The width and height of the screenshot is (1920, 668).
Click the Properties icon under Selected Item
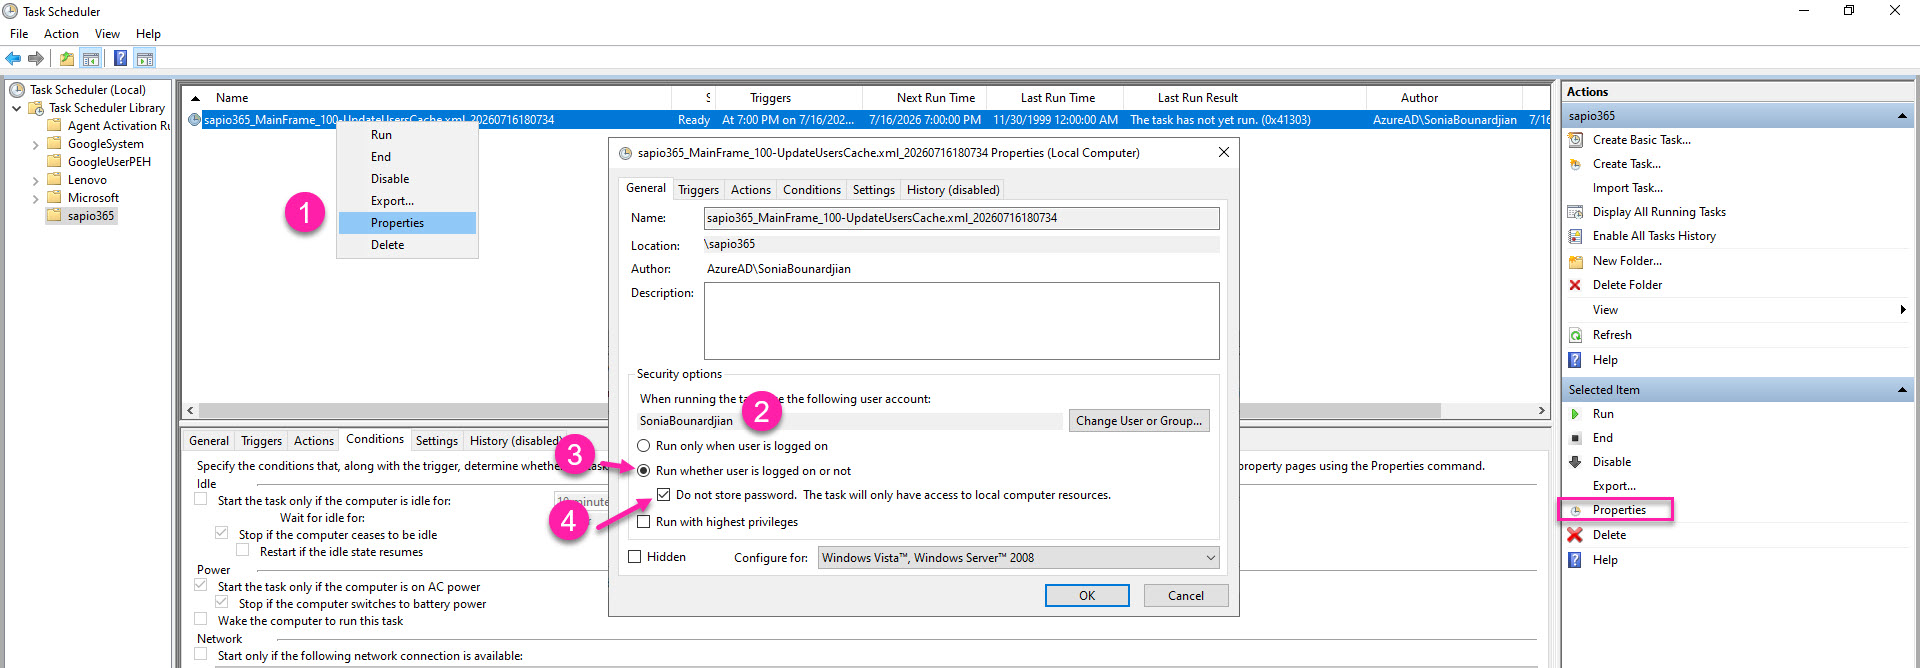click(x=1576, y=510)
